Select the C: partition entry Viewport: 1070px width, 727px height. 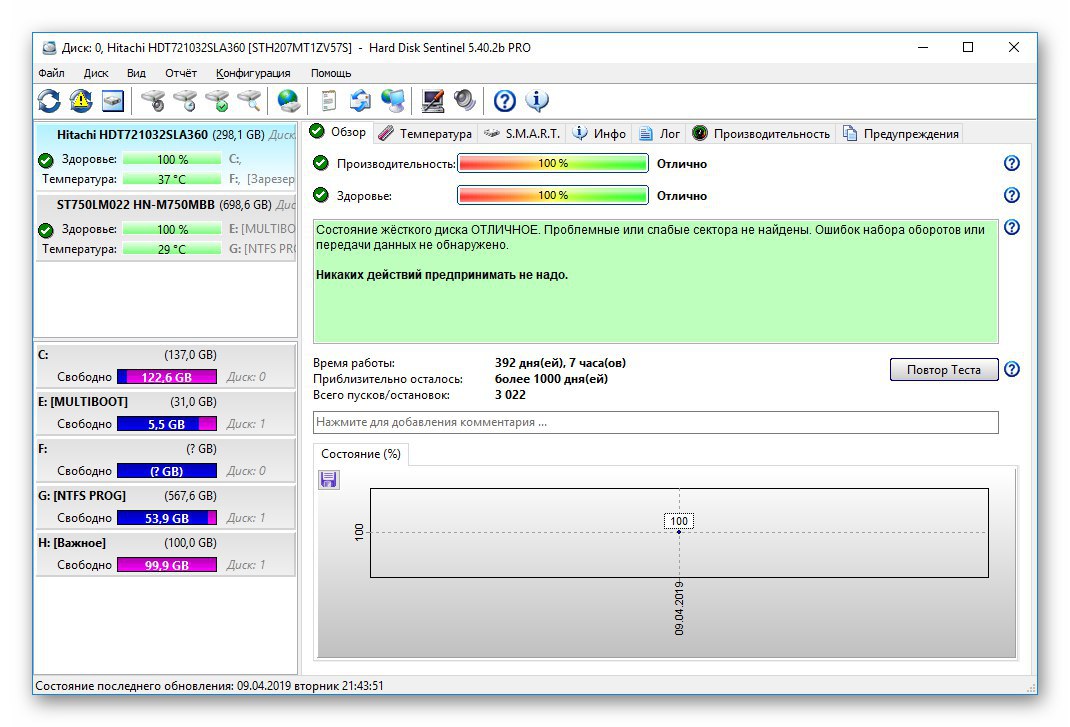165,366
